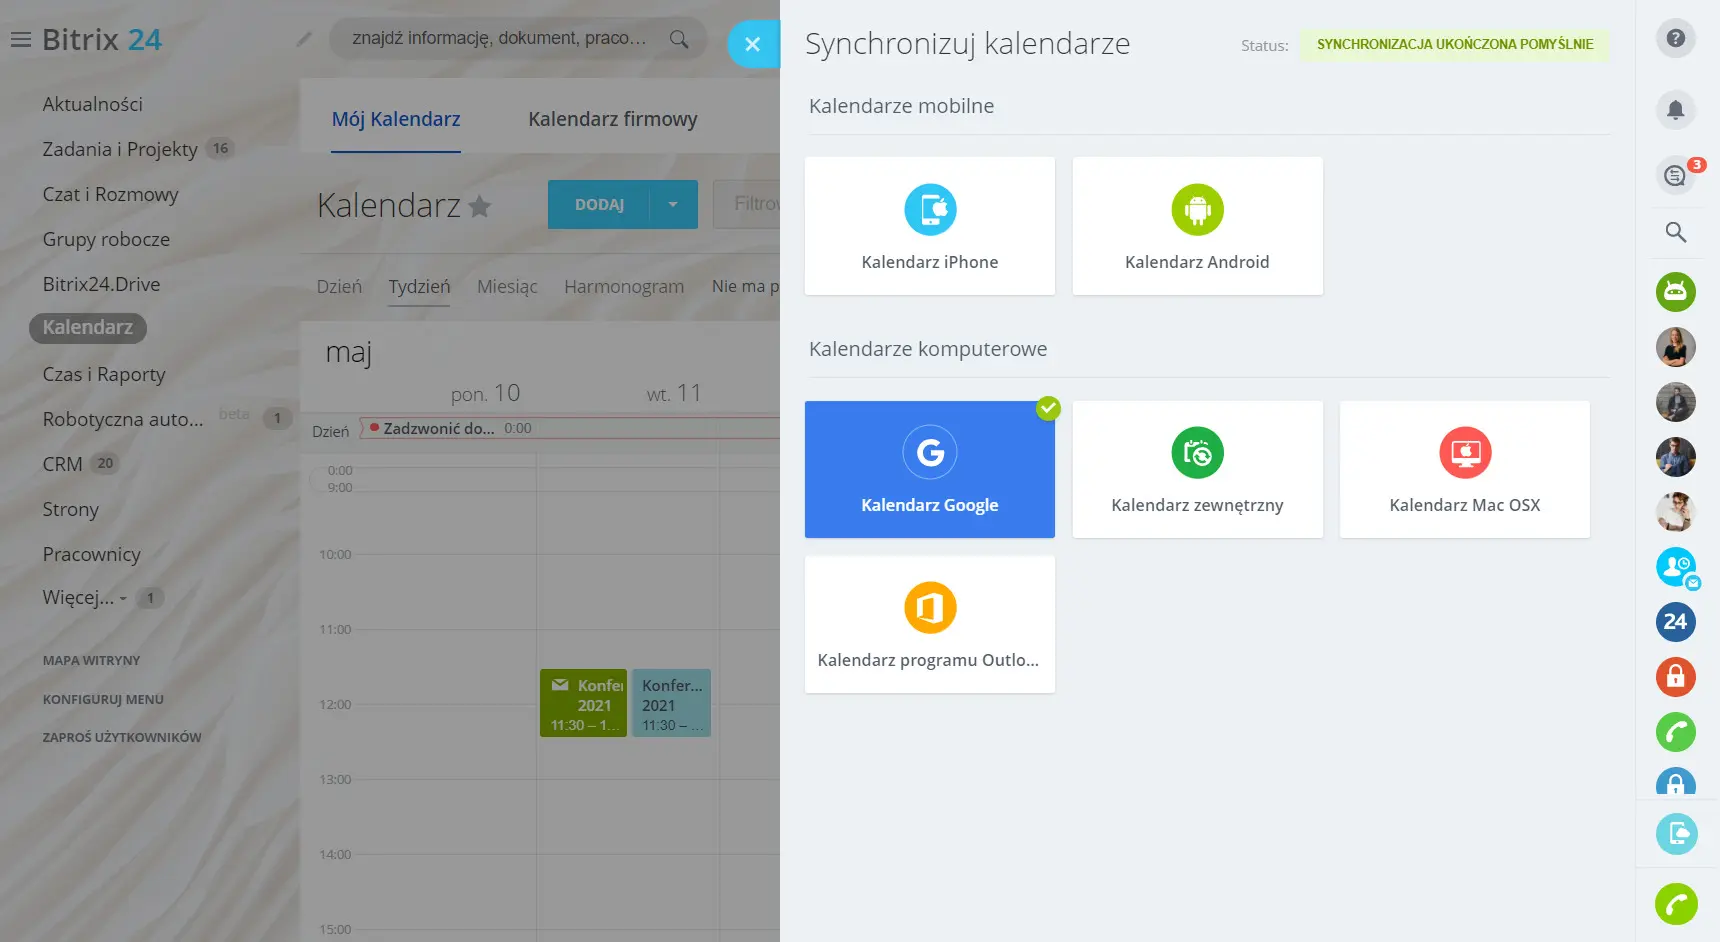This screenshot has width=1720, height=942.
Task: Click the help question mark icon
Action: click(1675, 39)
